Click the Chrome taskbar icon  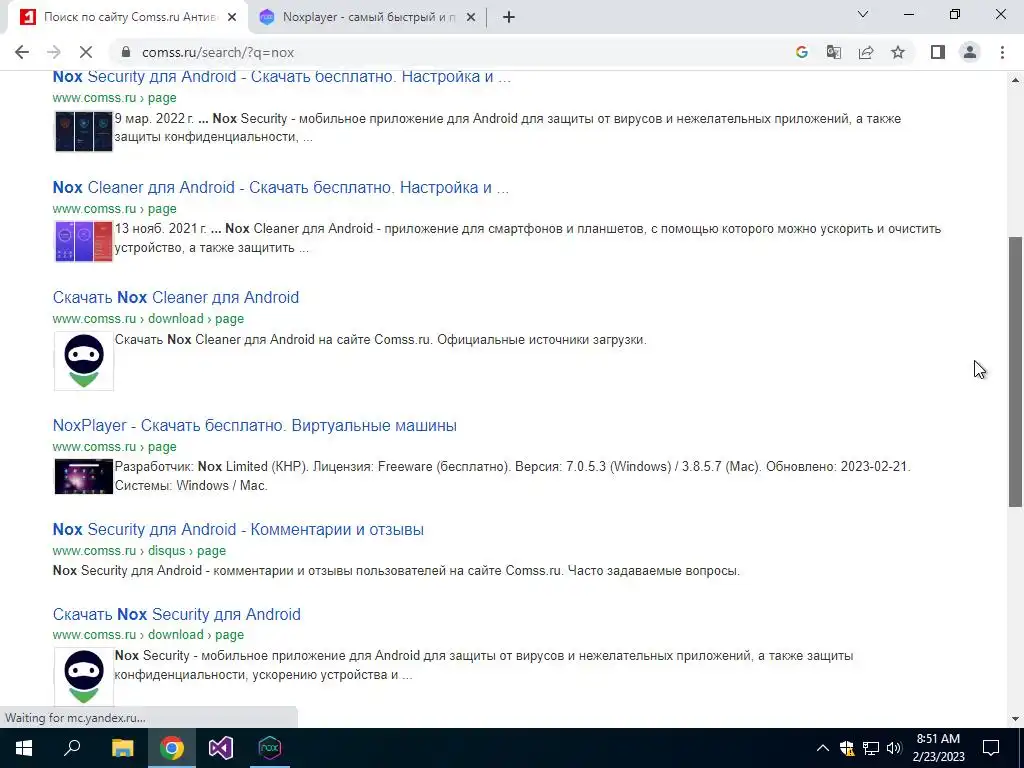point(172,748)
